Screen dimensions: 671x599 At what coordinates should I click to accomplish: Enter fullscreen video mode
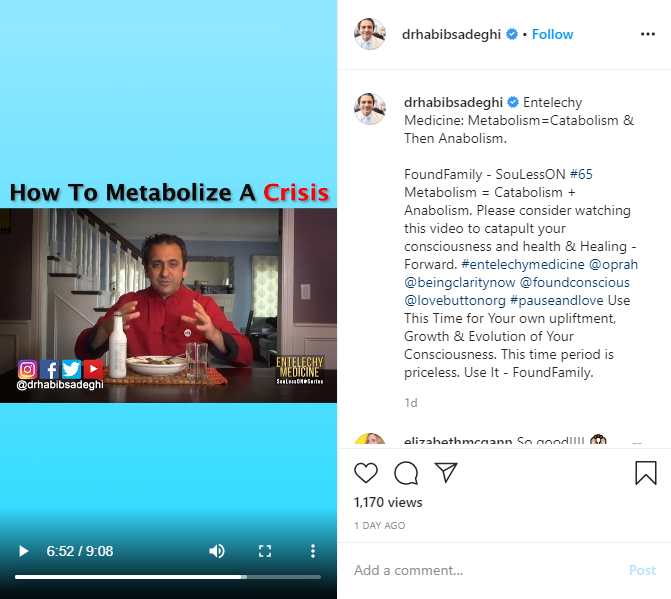tap(265, 551)
